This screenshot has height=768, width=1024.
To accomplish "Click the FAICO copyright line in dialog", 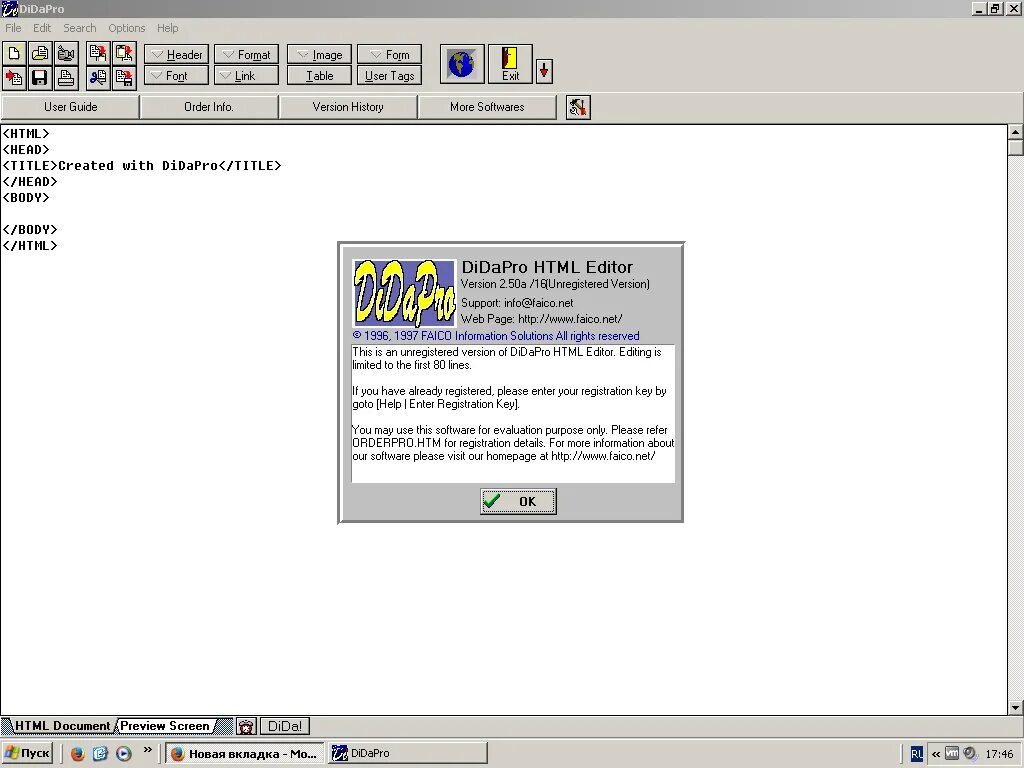I will 496,336.
